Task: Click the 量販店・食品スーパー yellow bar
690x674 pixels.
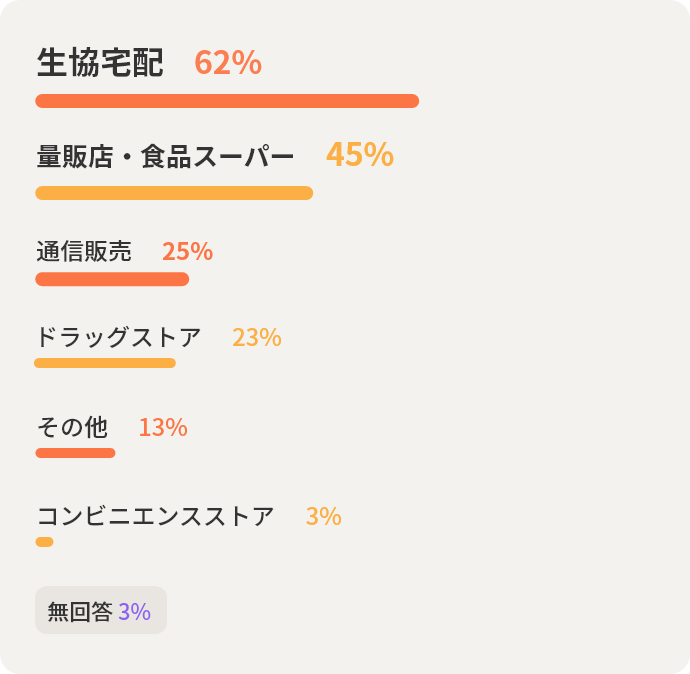Action: (x=174, y=193)
